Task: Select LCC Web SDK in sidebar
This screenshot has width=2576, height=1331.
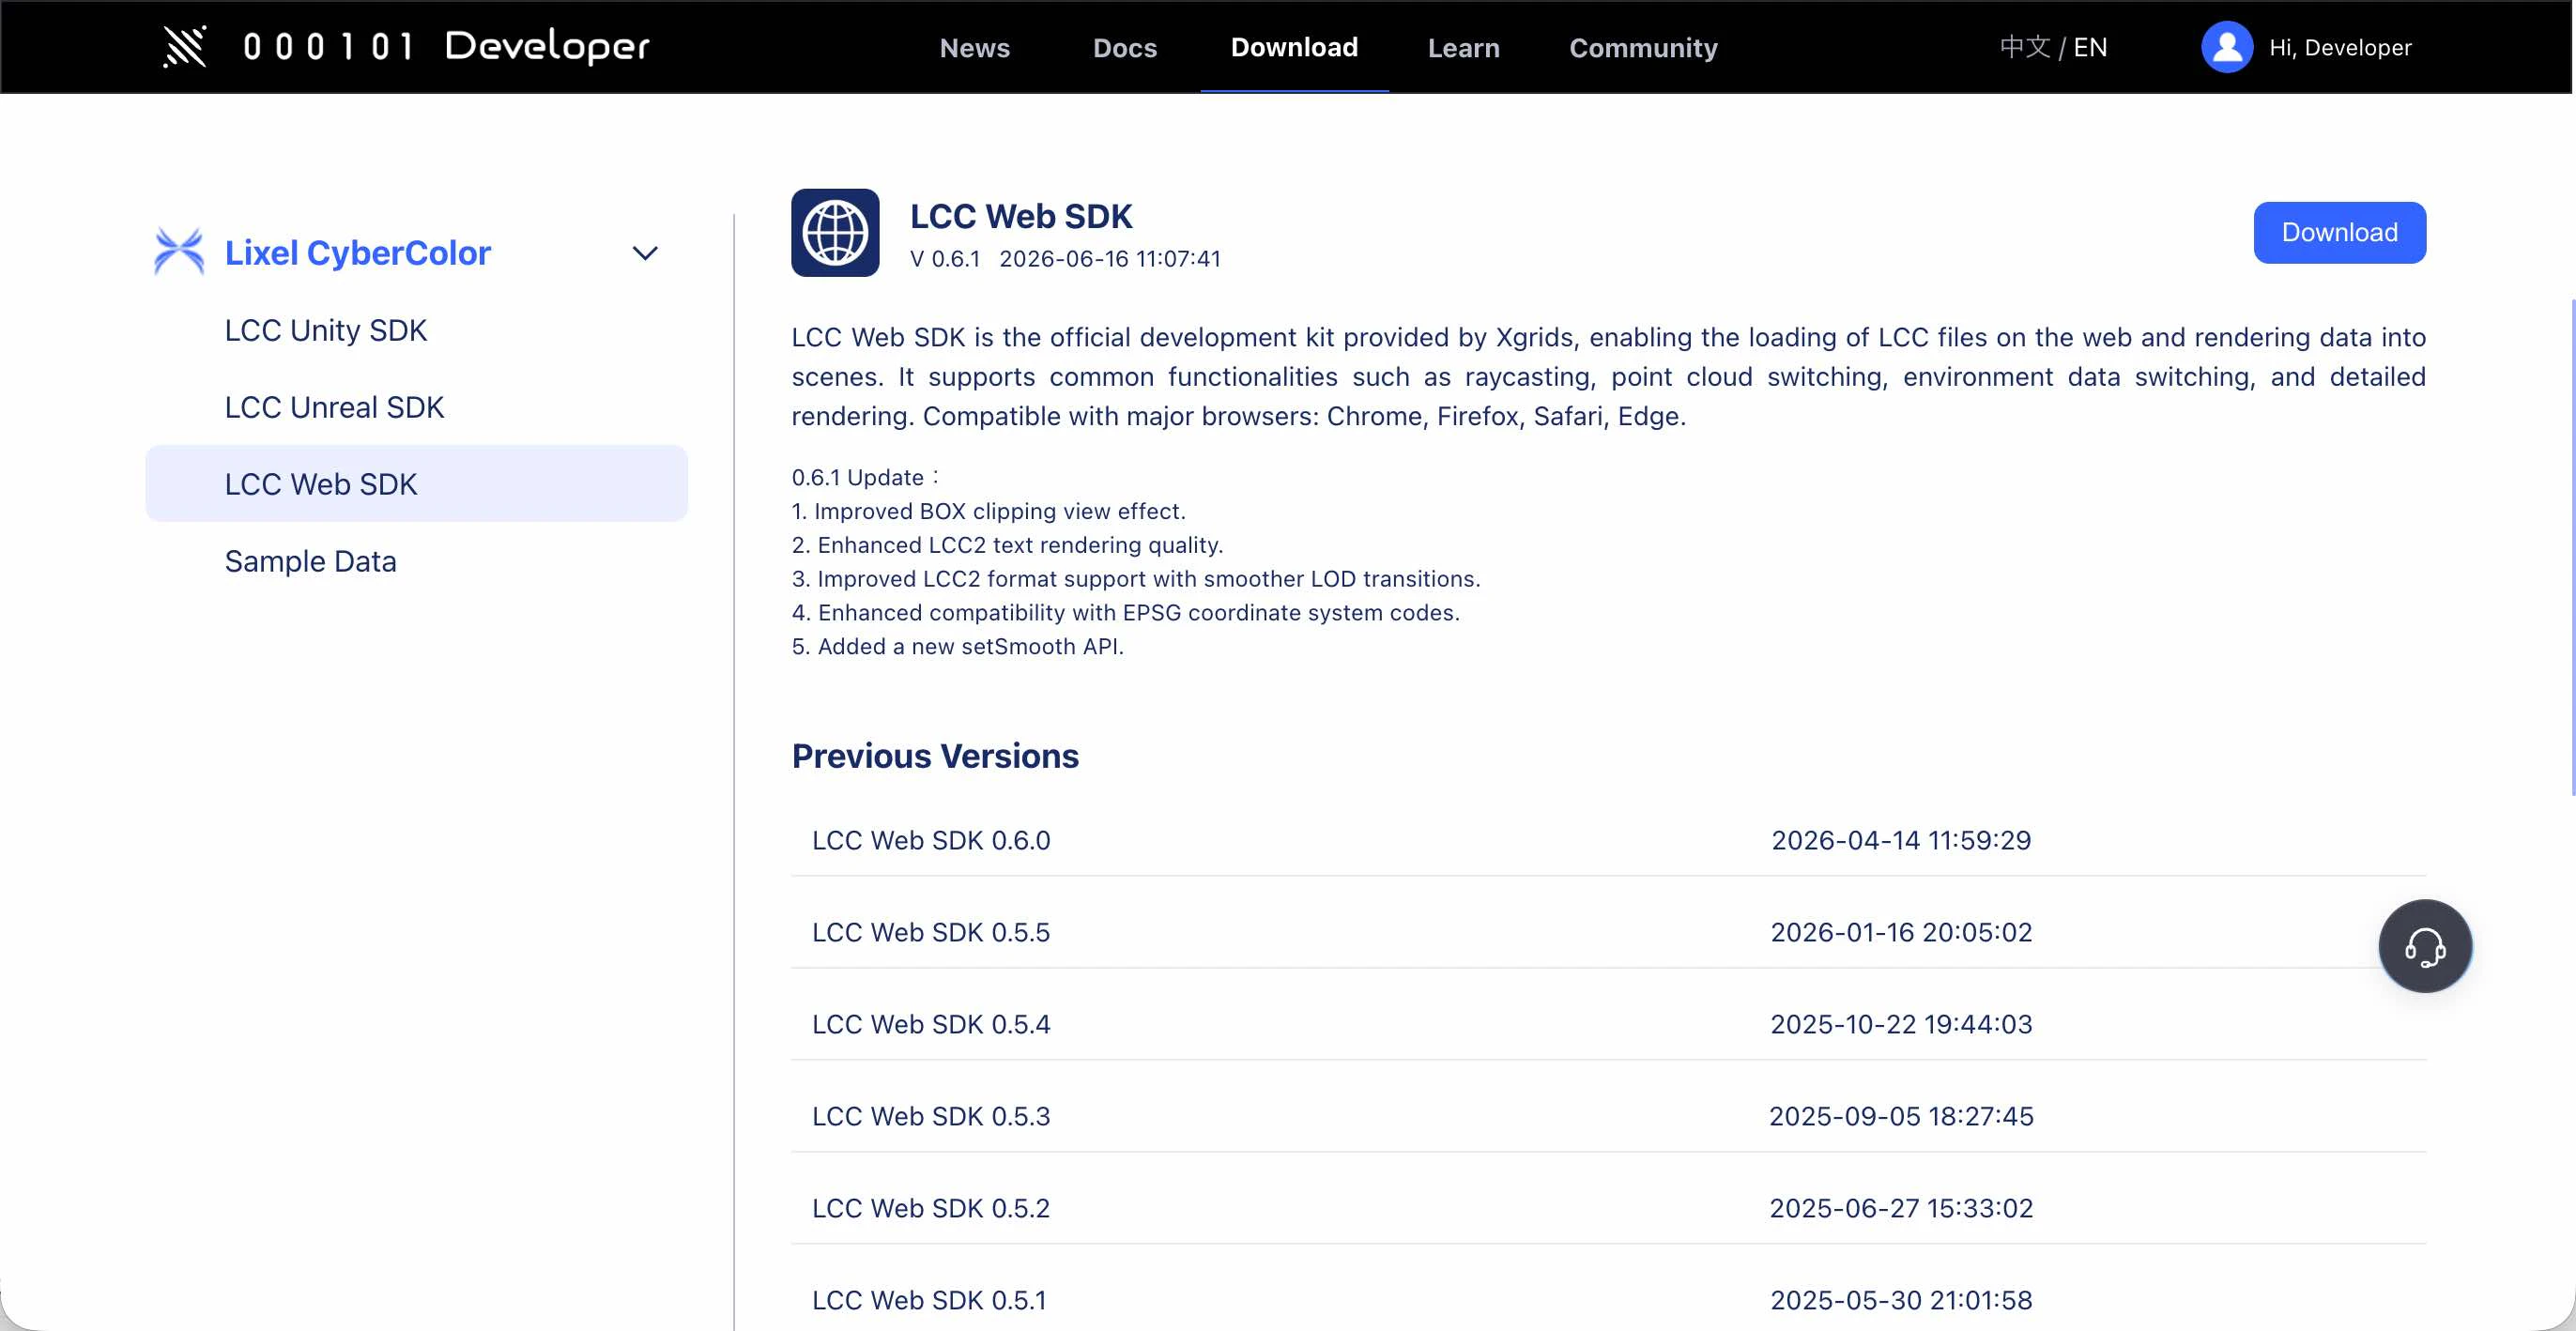Action: click(416, 483)
